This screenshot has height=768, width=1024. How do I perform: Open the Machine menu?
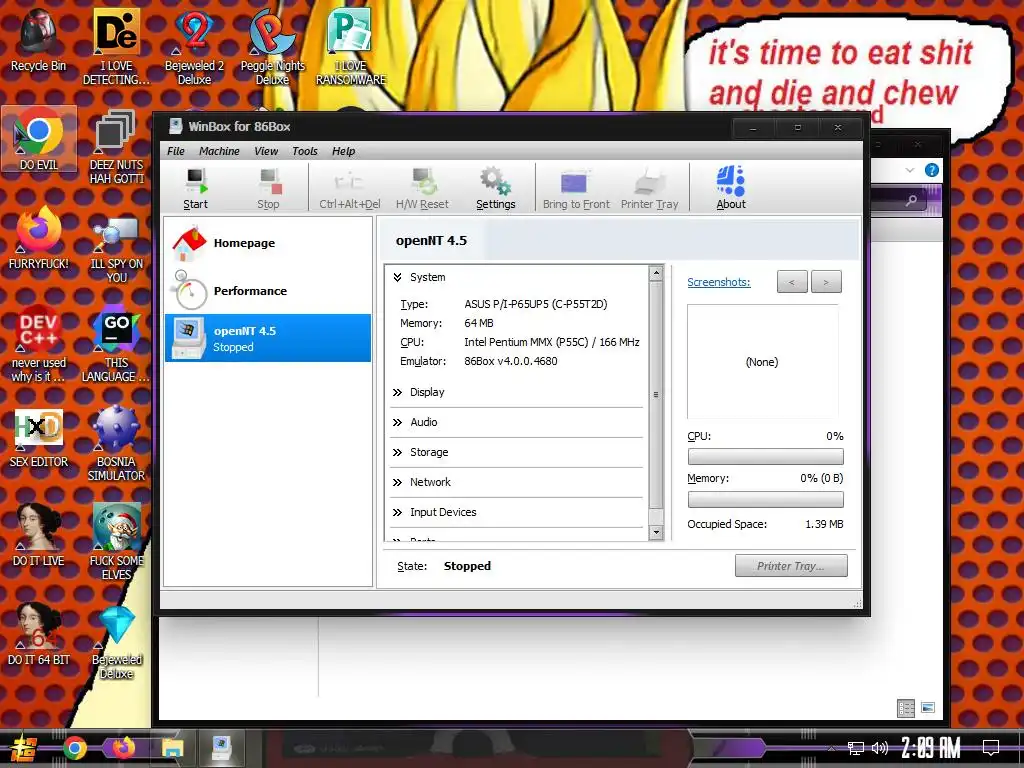219,151
